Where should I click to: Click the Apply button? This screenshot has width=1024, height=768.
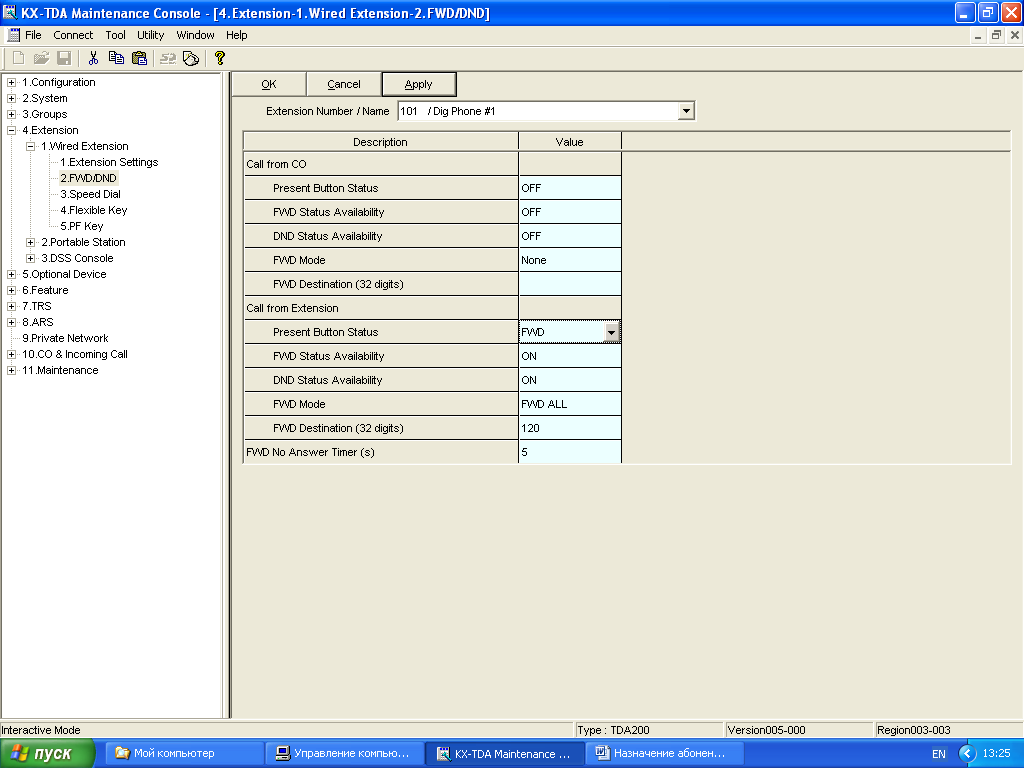419,84
